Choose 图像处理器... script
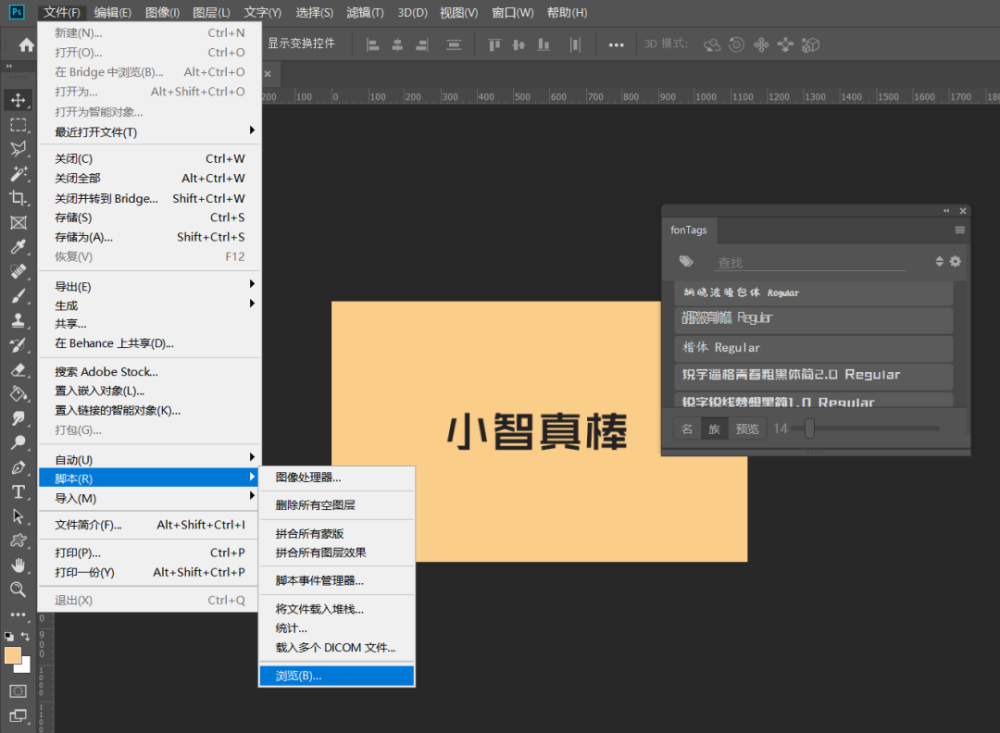Screen dimensions: 1000x733 coord(337,477)
